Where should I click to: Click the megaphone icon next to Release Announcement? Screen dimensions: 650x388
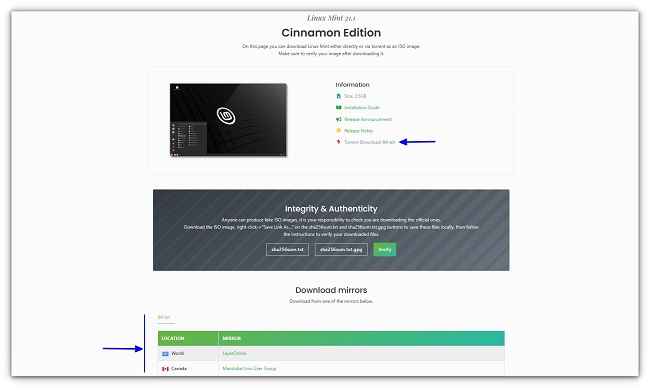[x=338, y=119]
